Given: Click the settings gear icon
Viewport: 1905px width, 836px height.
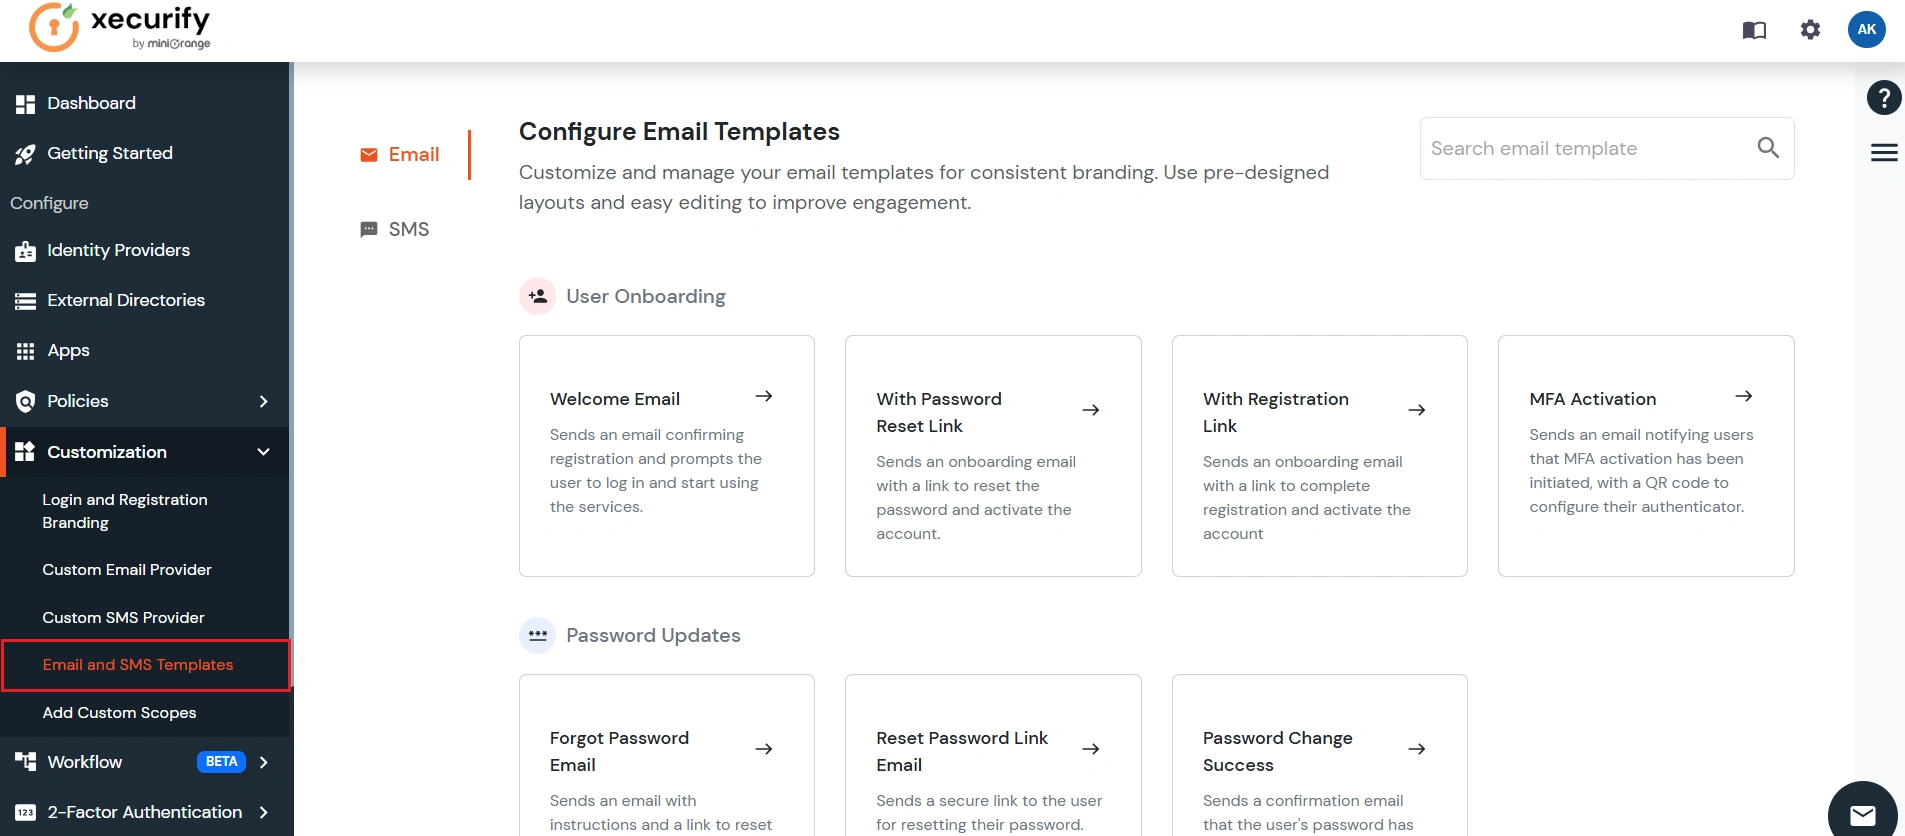Looking at the screenshot, I should point(1810,30).
